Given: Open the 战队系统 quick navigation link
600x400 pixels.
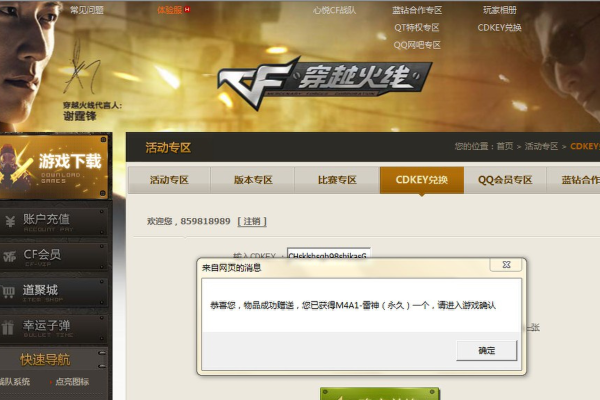Looking at the screenshot, I should coord(15,382).
